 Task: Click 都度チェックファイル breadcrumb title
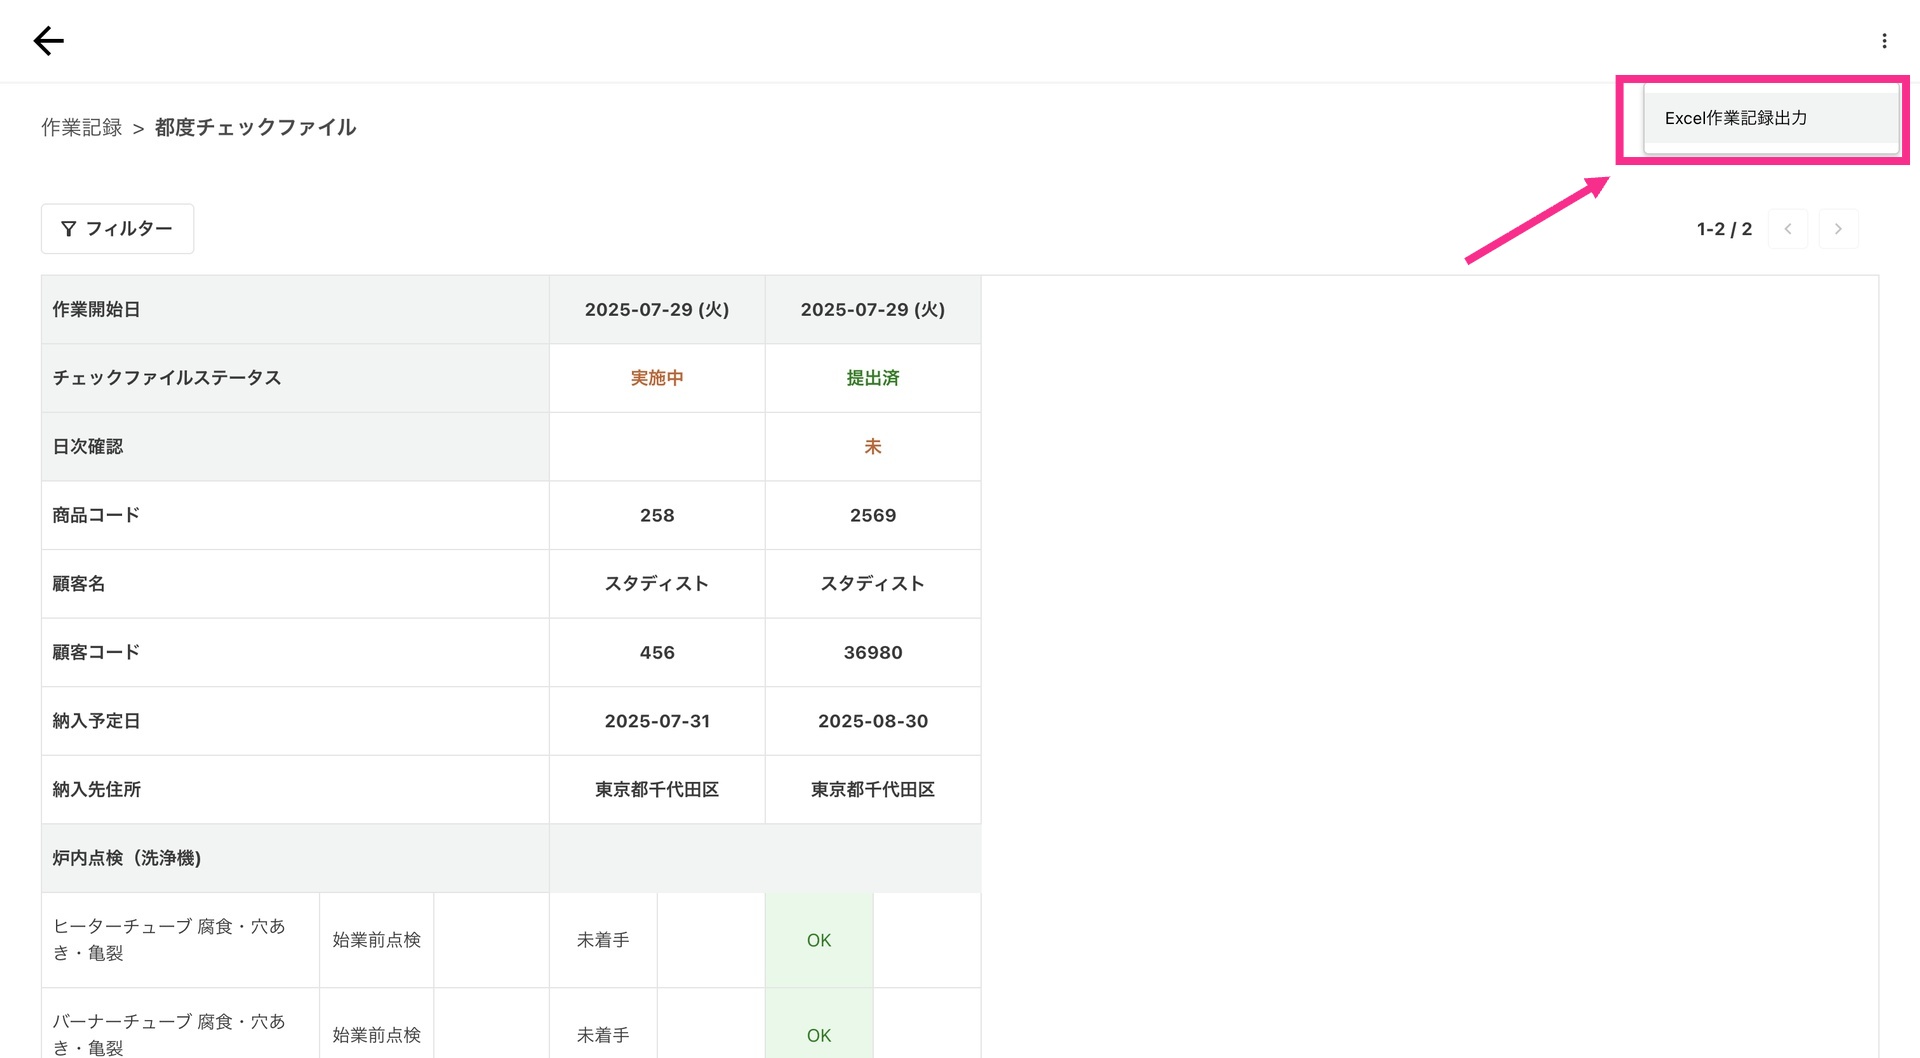point(255,128)
